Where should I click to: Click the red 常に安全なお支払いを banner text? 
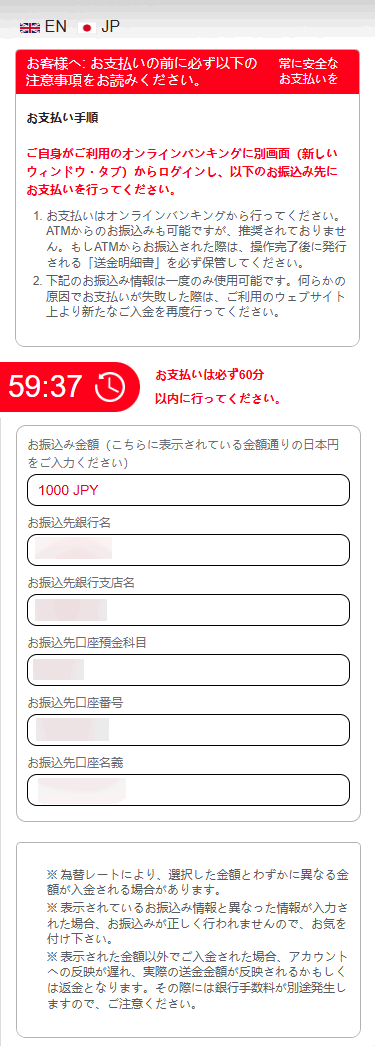point(308,72)
